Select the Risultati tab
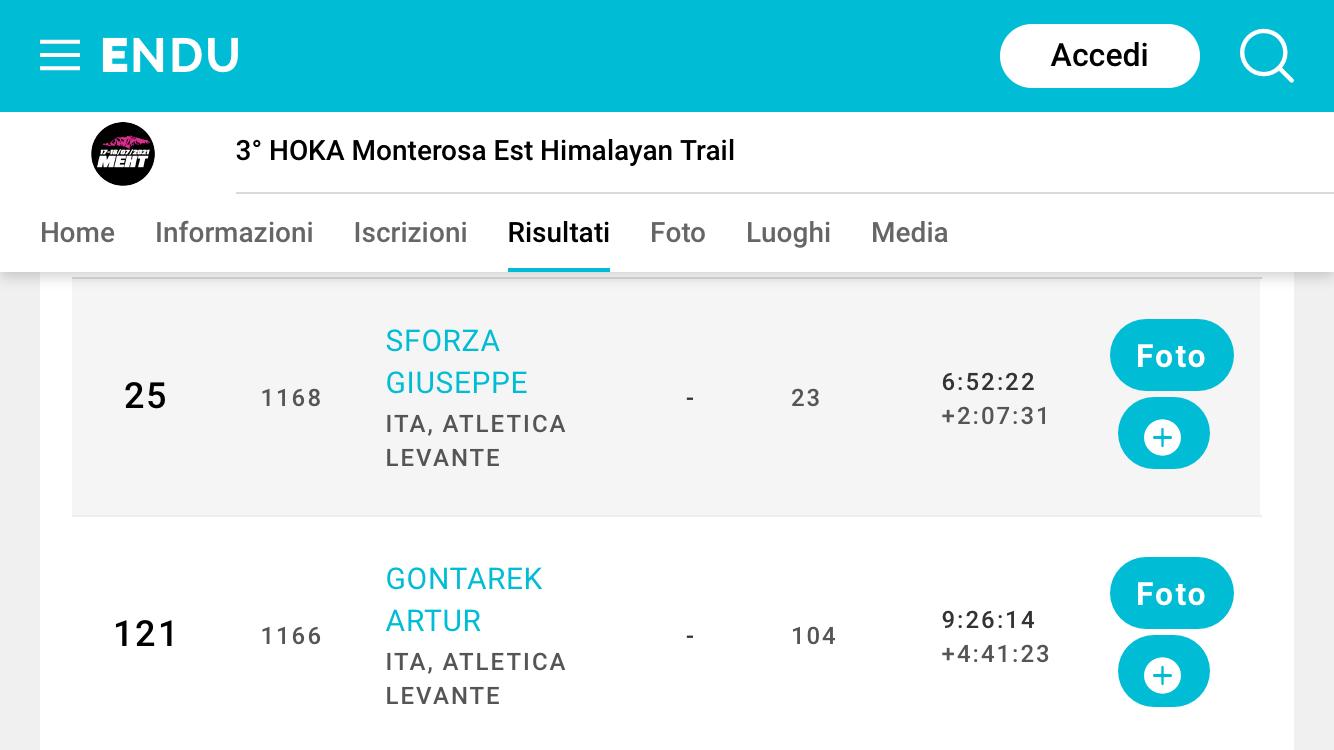 click(558, 232)
